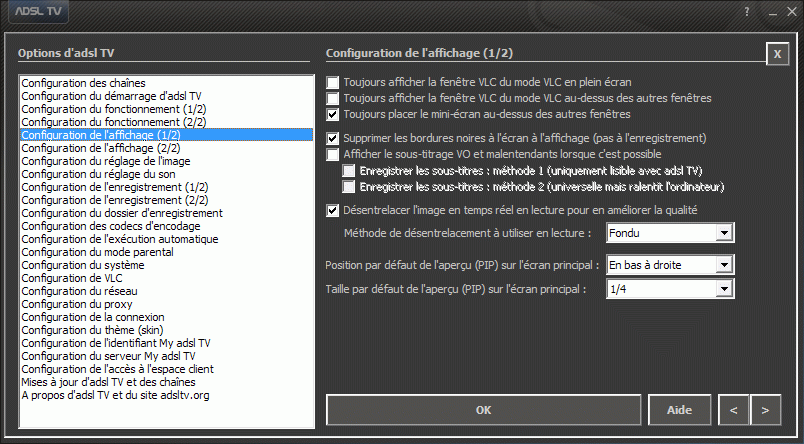Enable Afficher le sous-titrage VO checkbox
Screen dimensions: 804x444
pos(333,154)
